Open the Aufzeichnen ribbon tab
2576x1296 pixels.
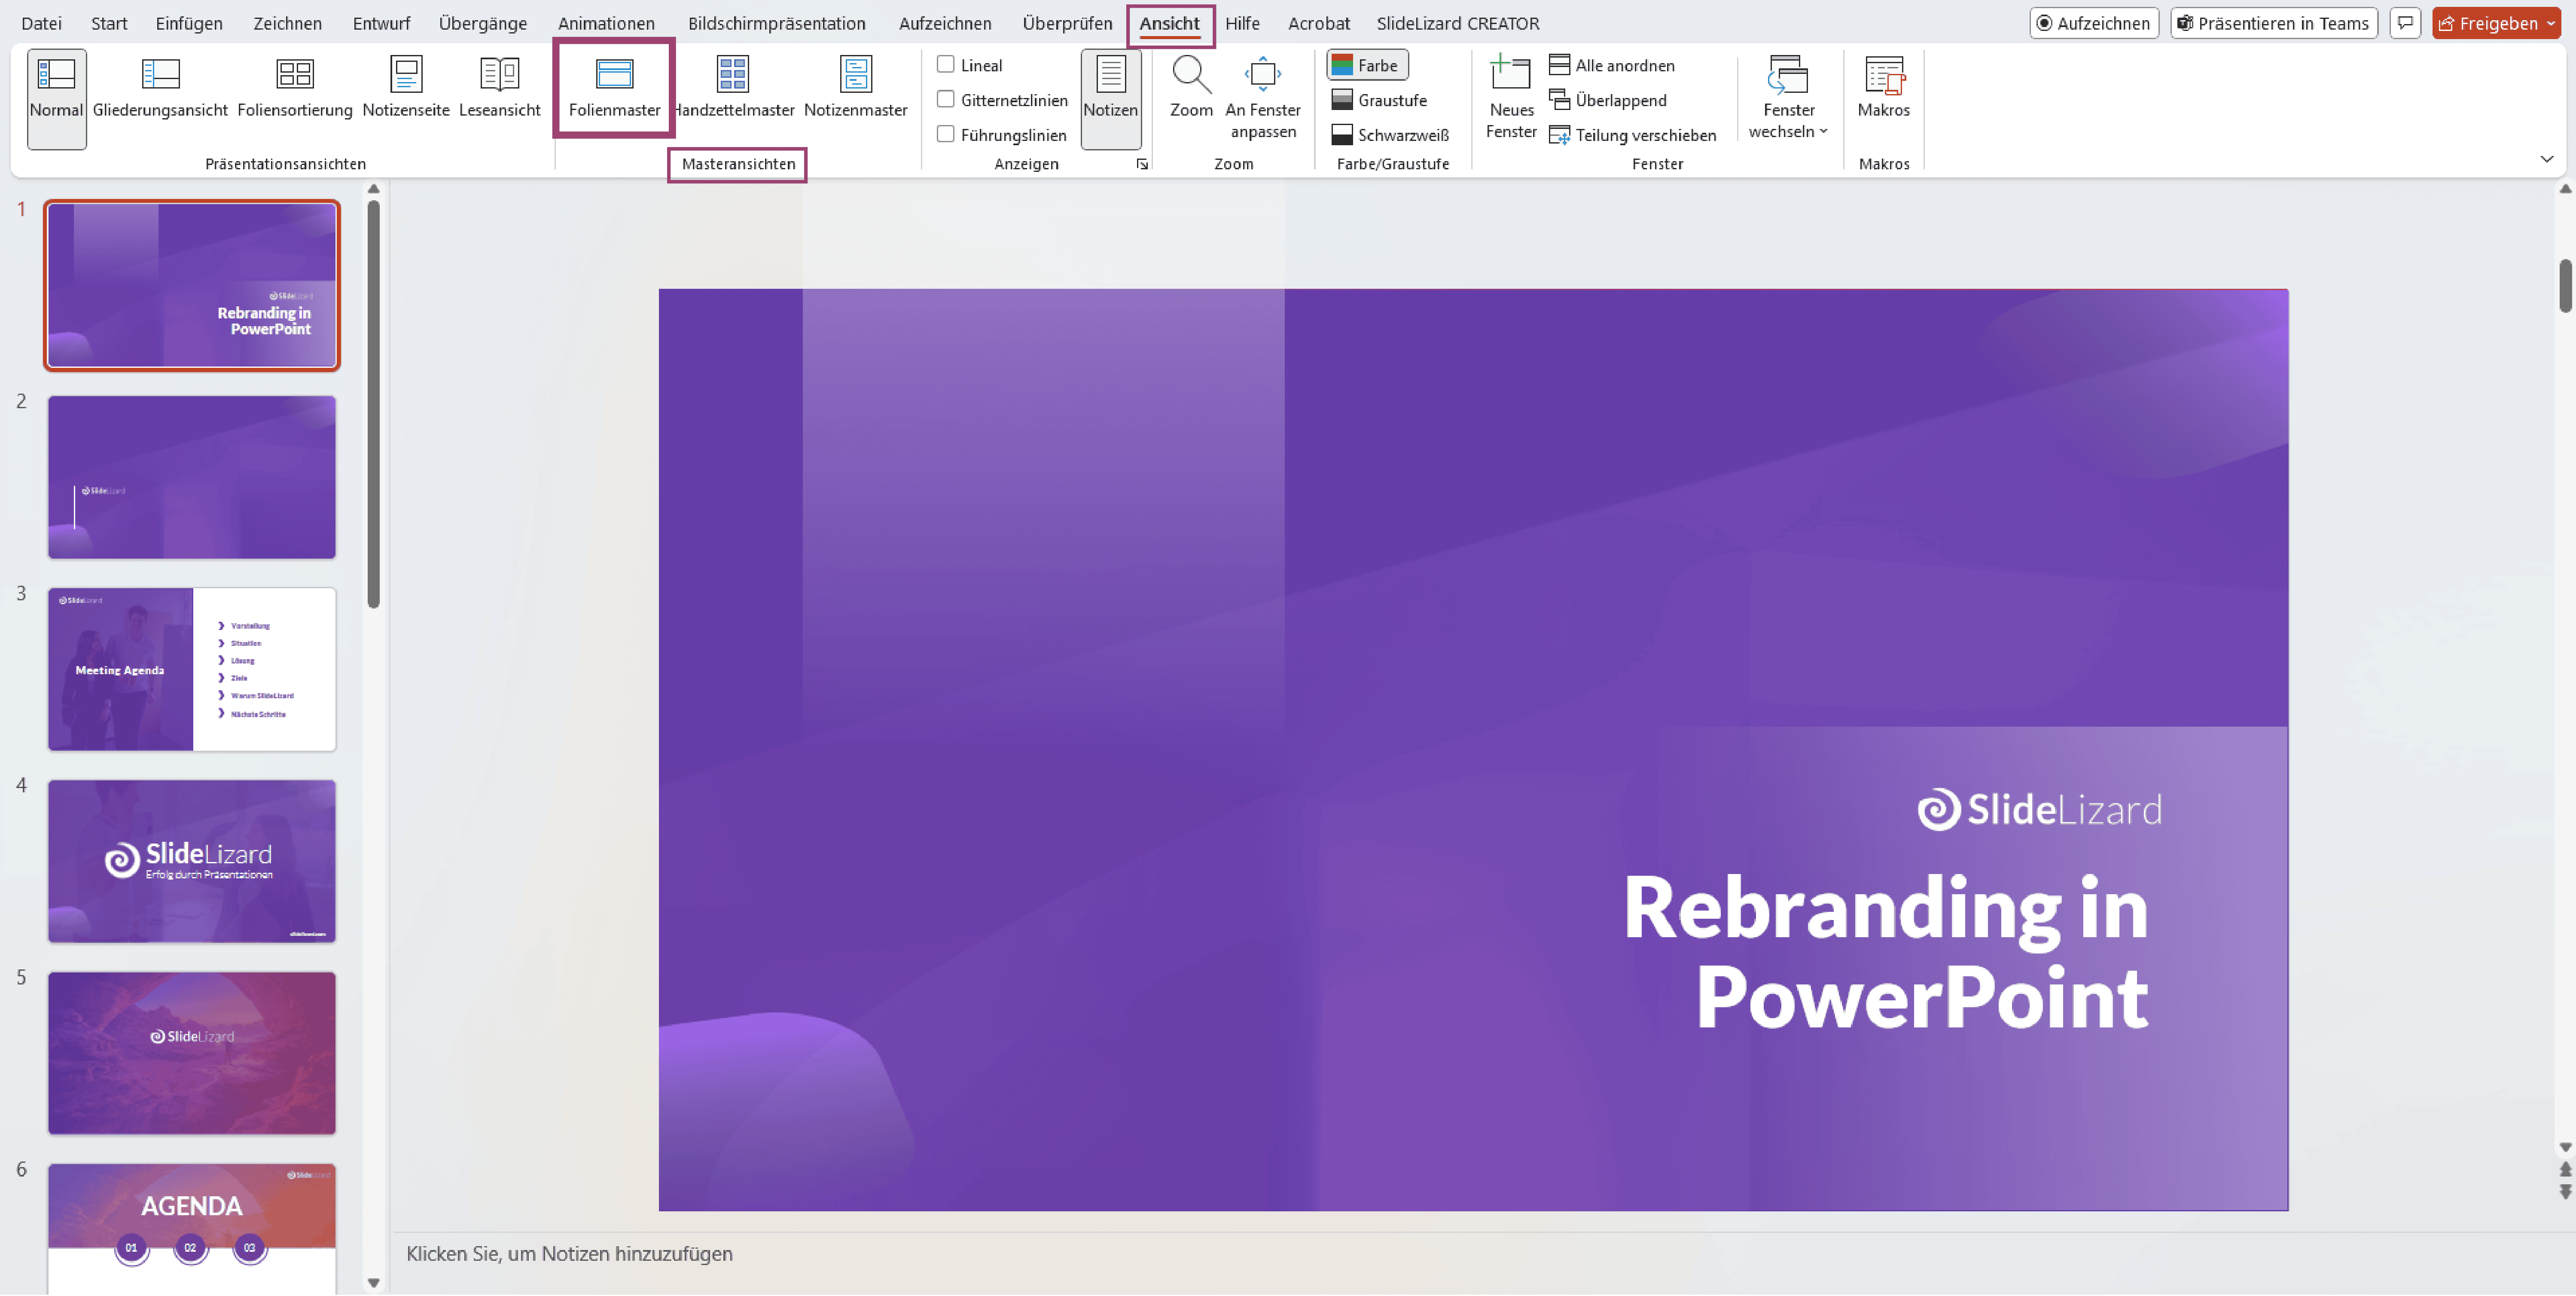click(945, 23)
